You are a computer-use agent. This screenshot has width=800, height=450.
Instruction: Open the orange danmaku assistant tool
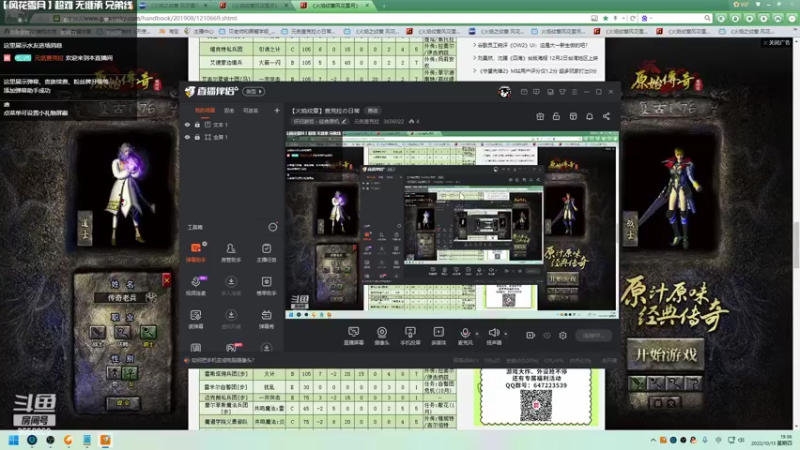(x=195, y=252)
